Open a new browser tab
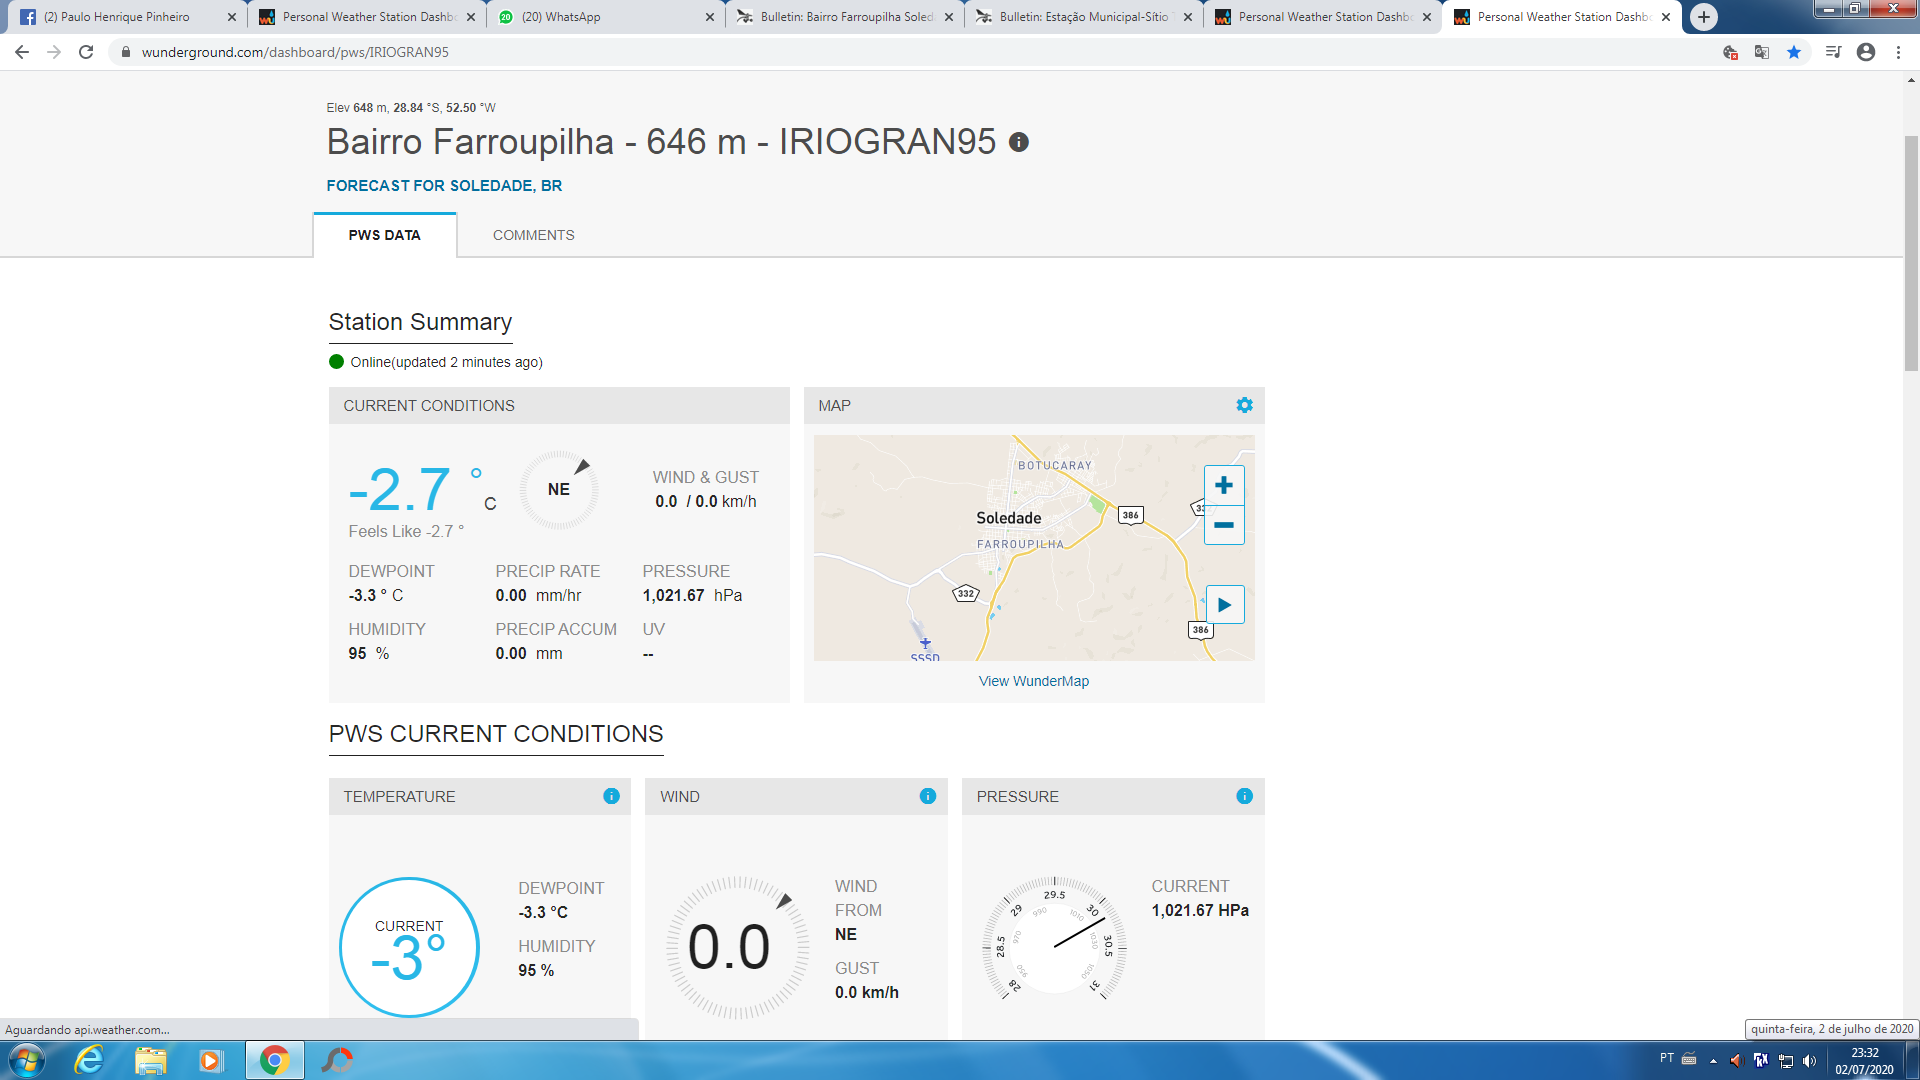The image size is (1920, 1080). point(1704,17)
